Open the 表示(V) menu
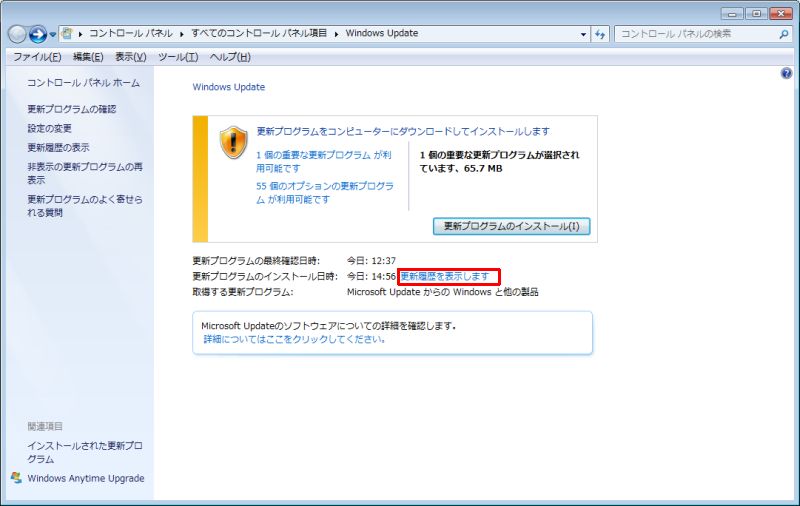 click(131, 57)
